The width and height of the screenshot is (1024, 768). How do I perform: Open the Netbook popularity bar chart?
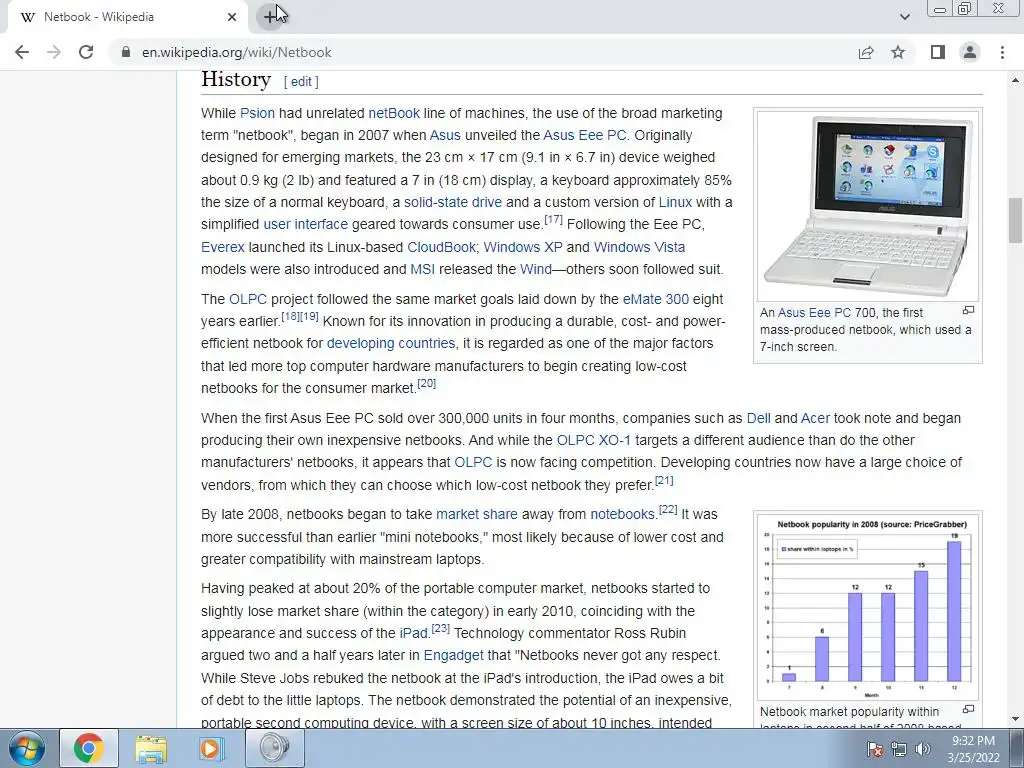[867, 607]
